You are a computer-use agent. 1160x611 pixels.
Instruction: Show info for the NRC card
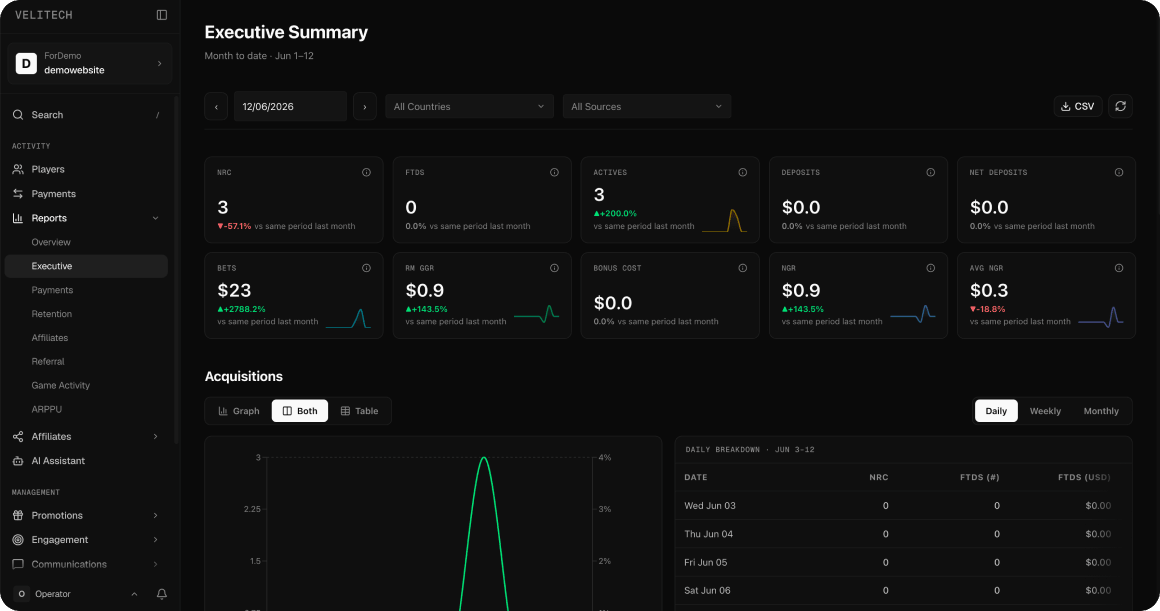click(366, 172)
